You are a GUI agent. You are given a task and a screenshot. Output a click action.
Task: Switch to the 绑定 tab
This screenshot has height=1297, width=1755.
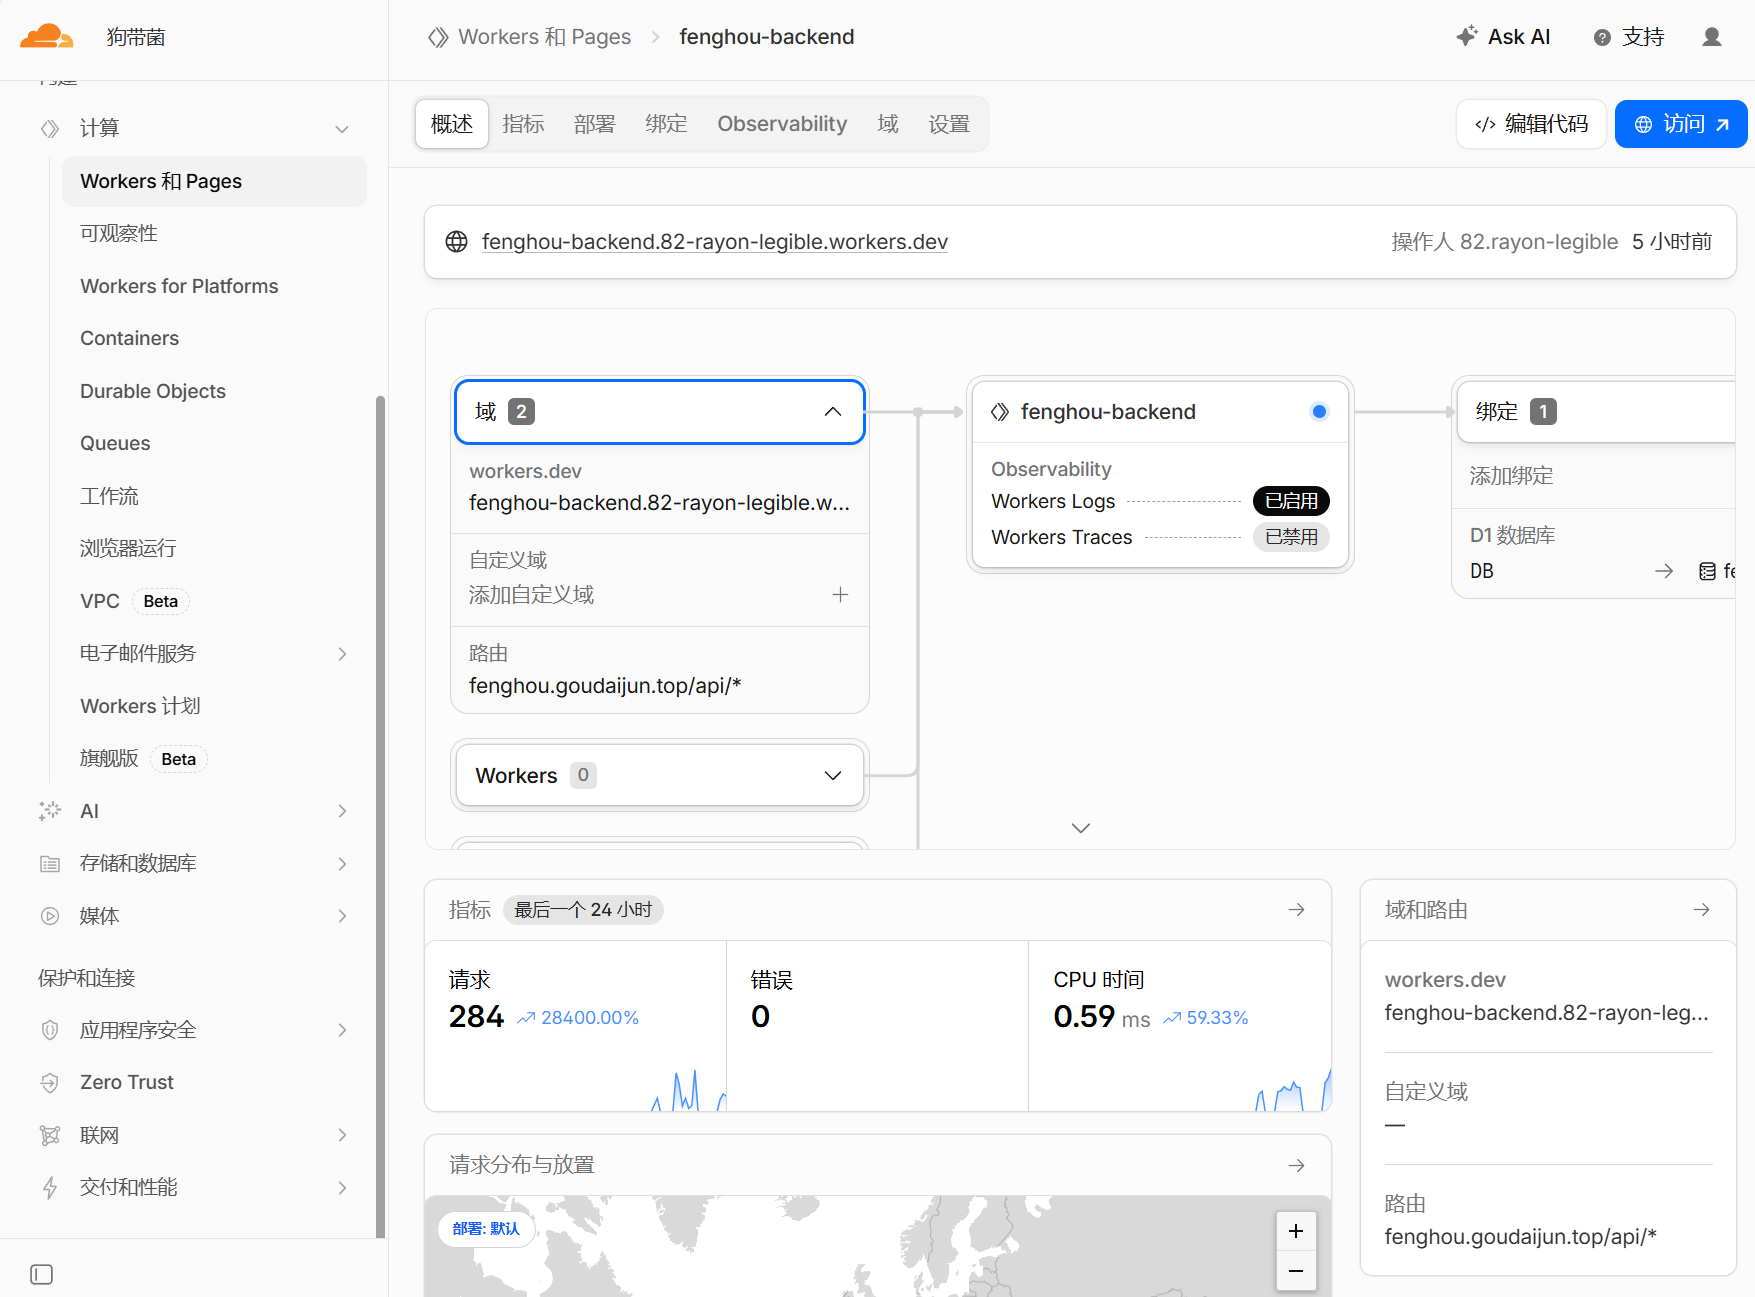coord(666,124)
